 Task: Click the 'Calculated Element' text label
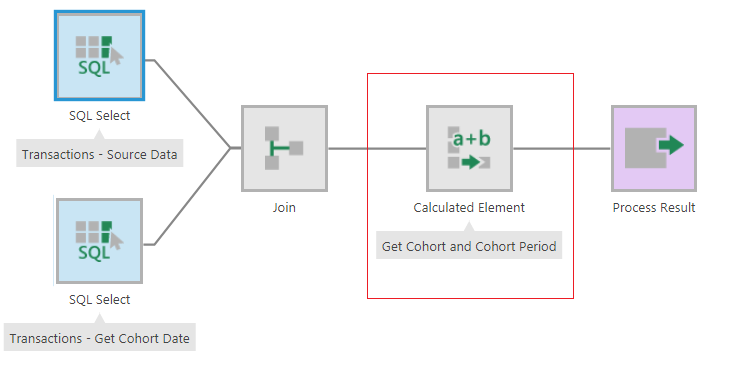pyautogui.click(x=469, y=207)
